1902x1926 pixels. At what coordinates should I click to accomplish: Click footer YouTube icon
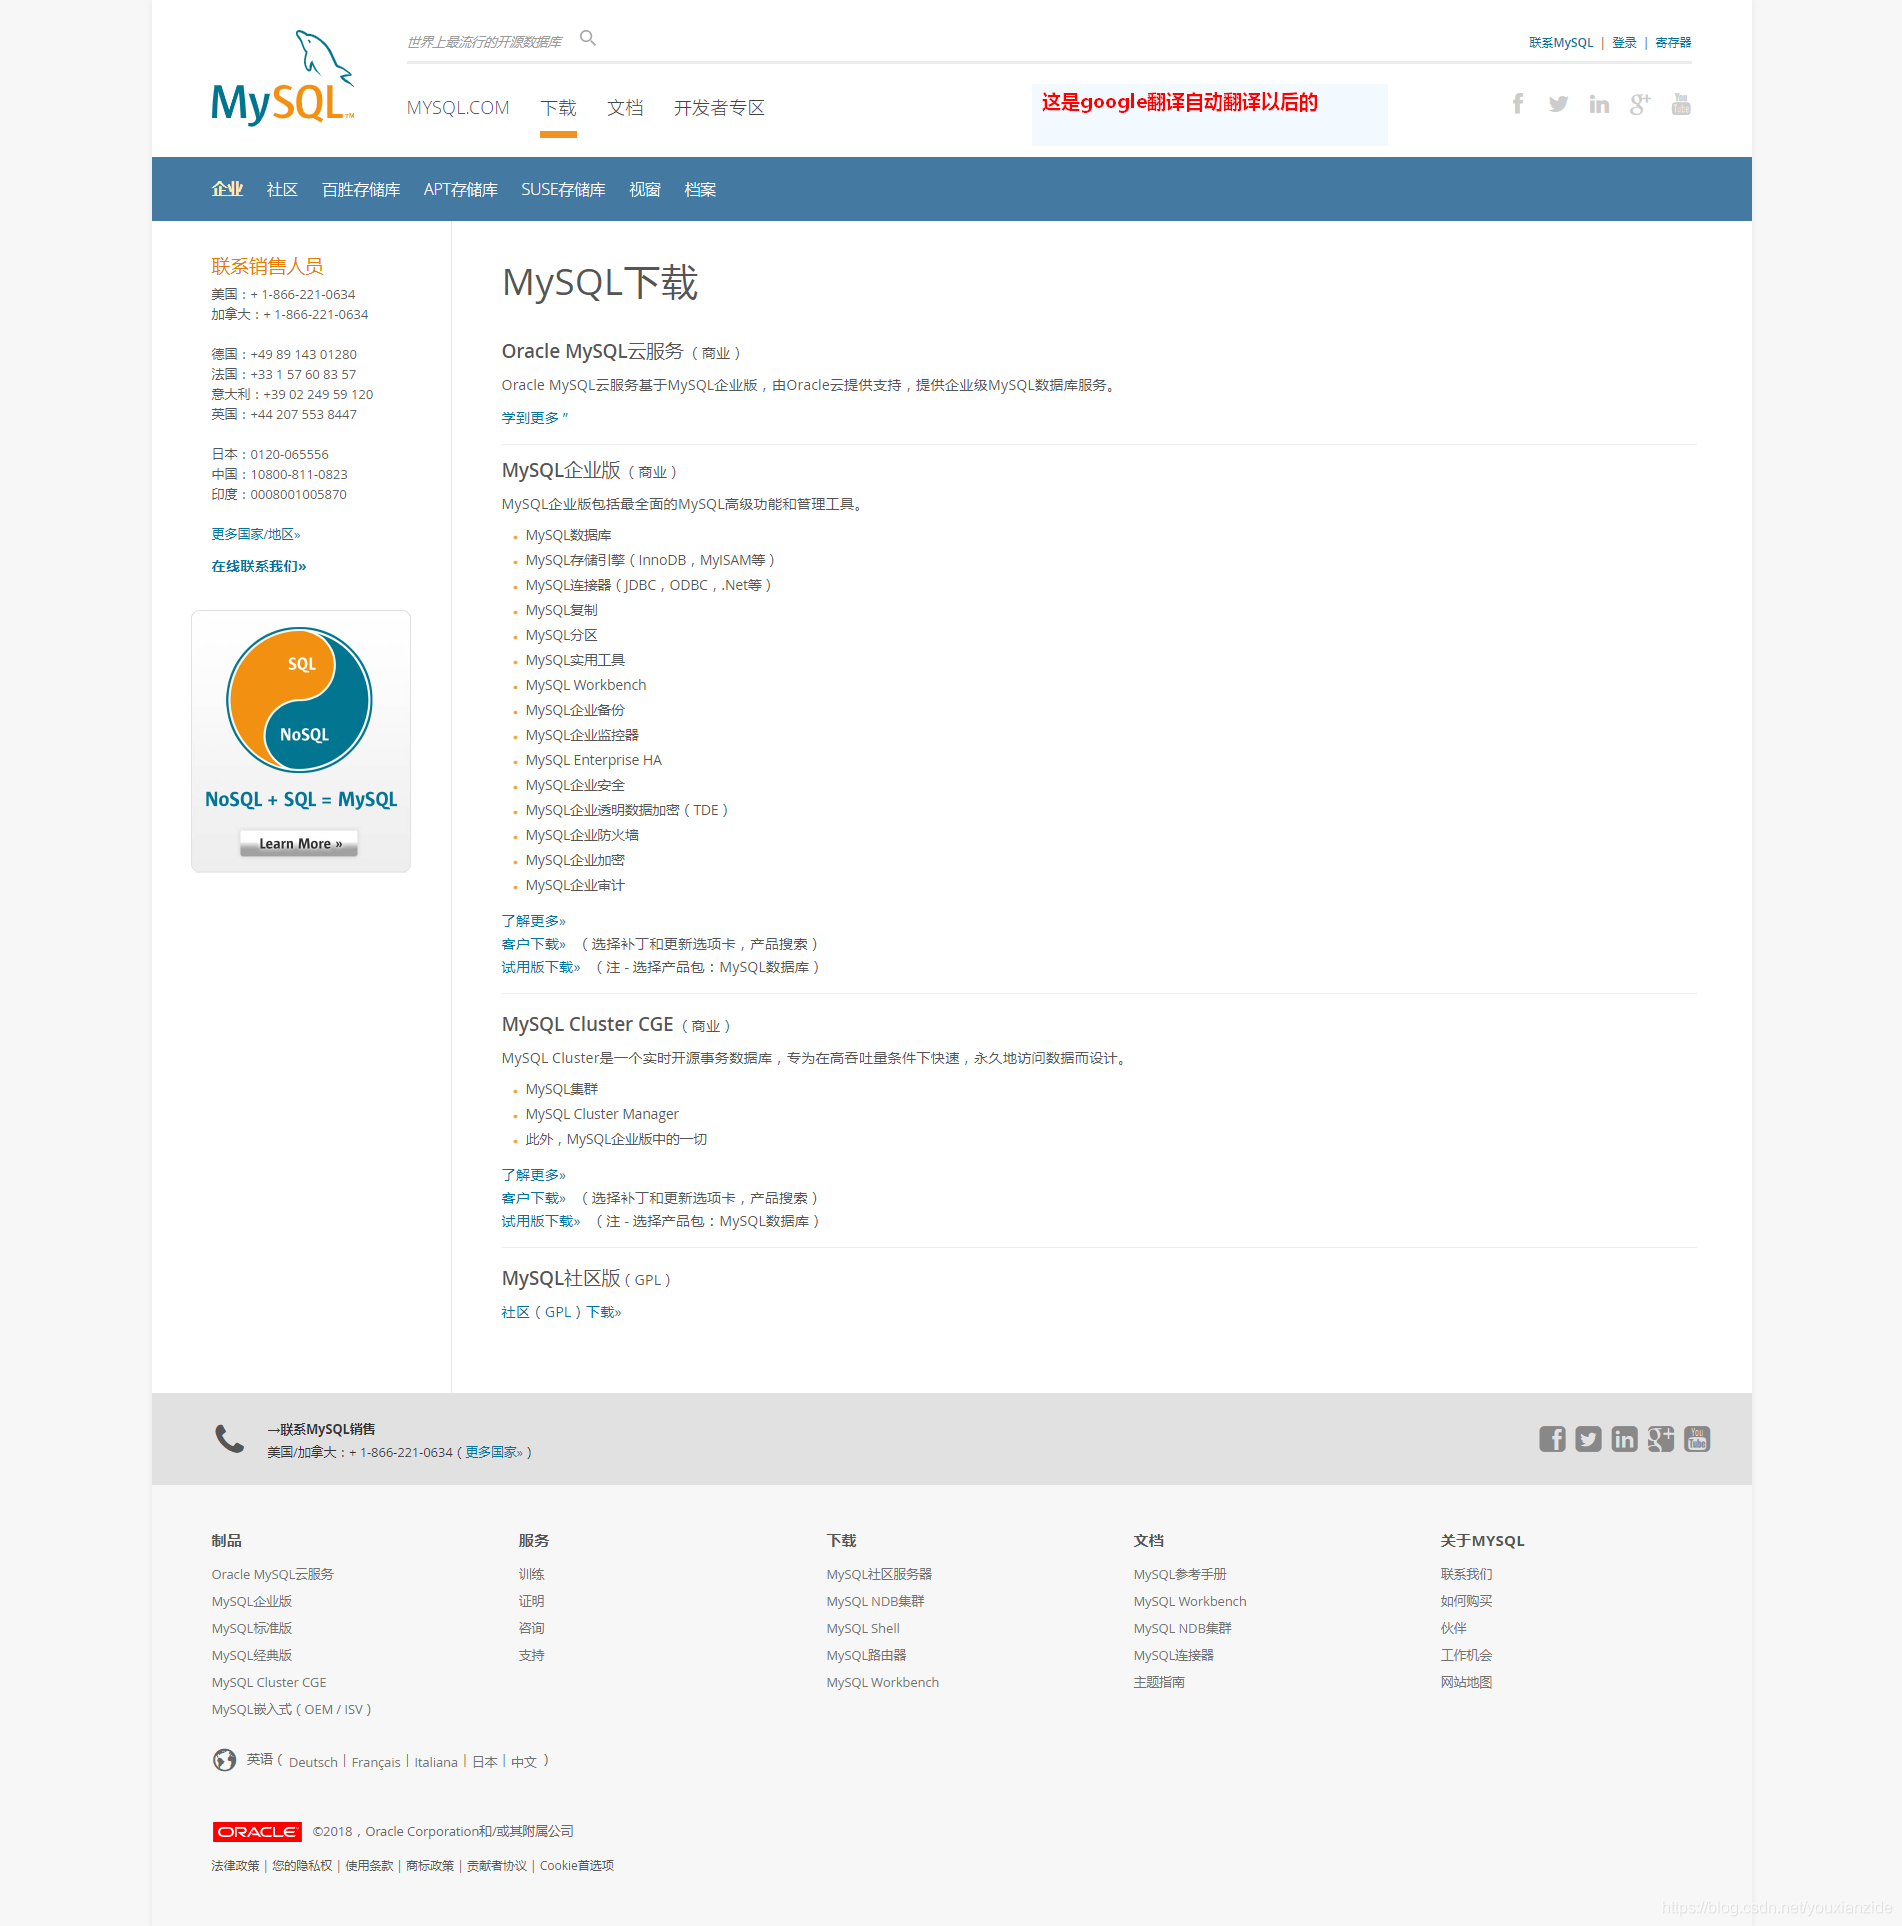click(x=1697, y=1439)
